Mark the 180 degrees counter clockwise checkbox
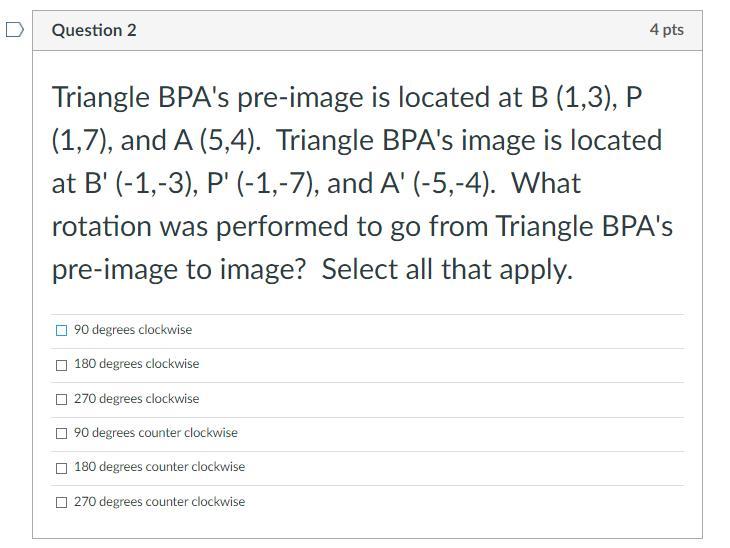 61,468
